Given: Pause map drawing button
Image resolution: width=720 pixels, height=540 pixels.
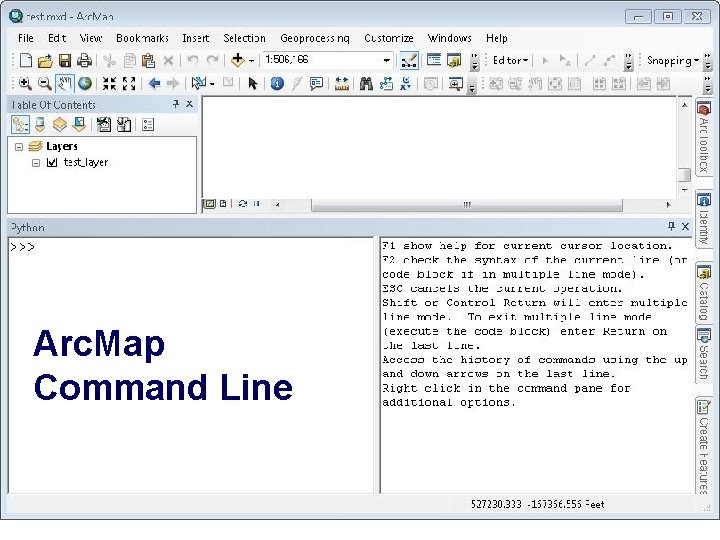Looking at the screenshot, I should click(257, 204).
